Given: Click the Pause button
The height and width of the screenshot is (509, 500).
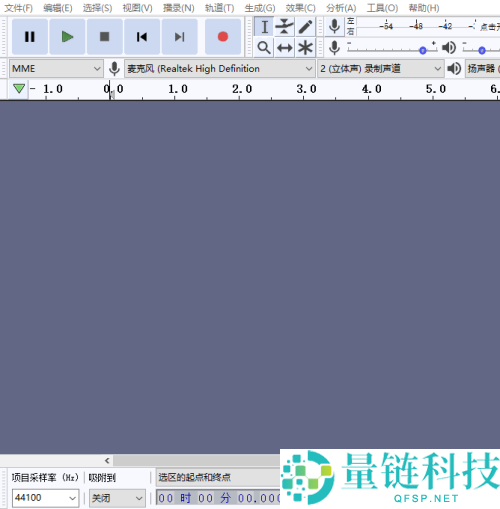Looking at the screenshot, I should [x=30, y=37].
